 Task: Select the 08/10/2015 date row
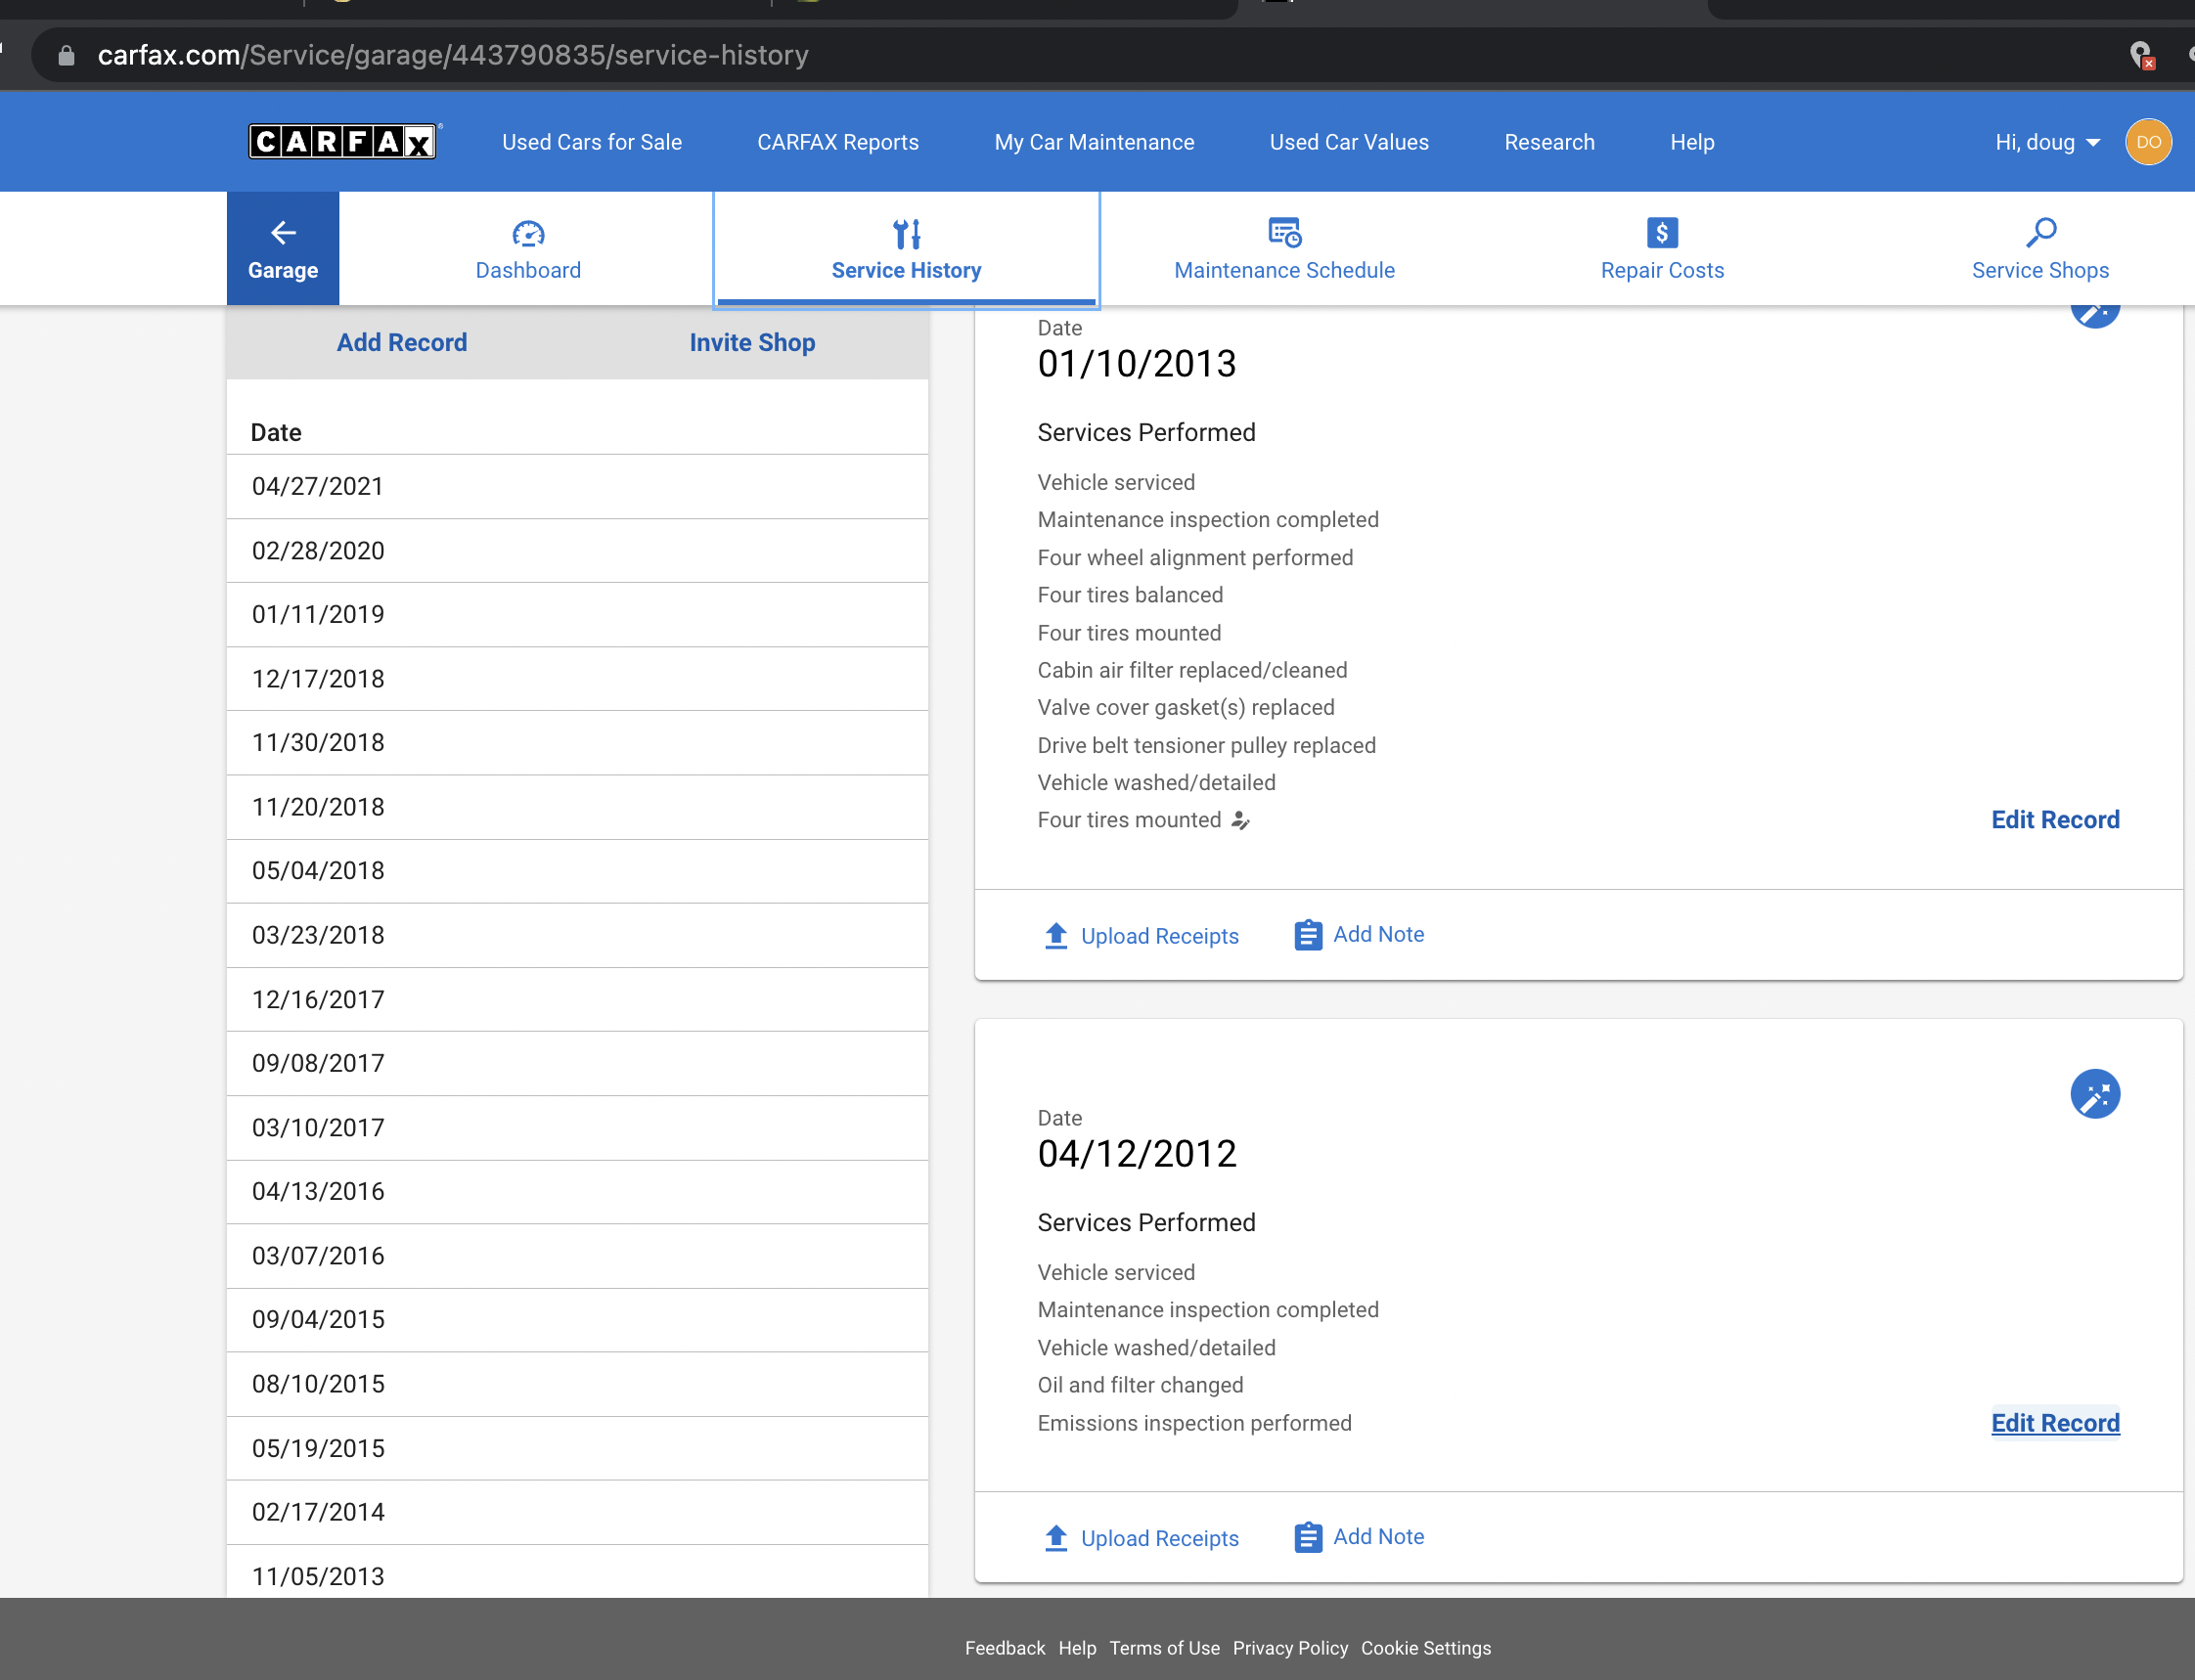click(x=577, y=1384)
